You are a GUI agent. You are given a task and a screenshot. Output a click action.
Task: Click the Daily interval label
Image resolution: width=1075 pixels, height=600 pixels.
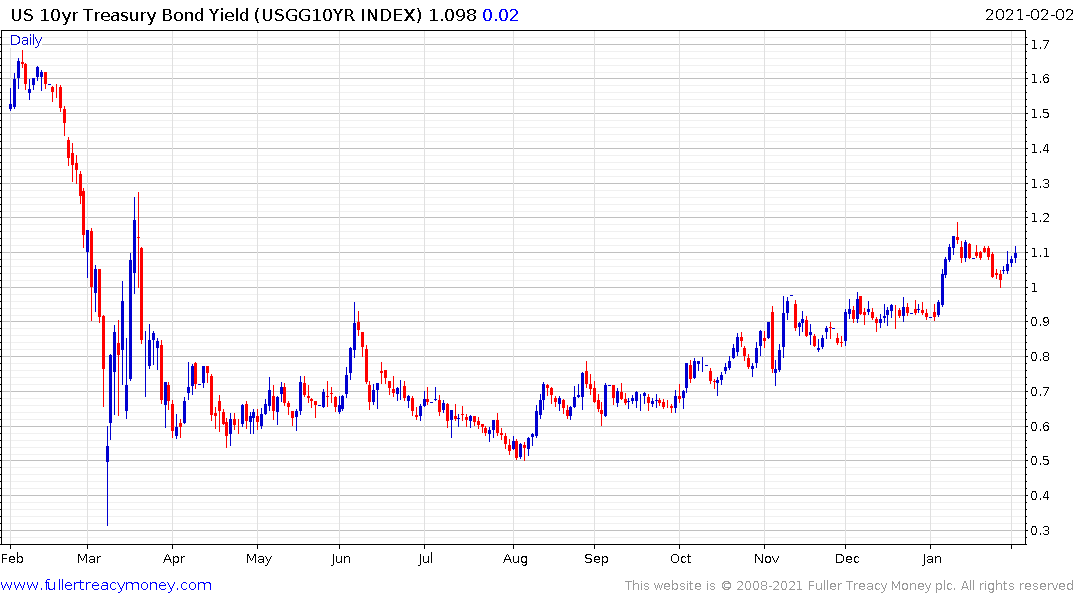pyautogui.click(x=26, y=40)
